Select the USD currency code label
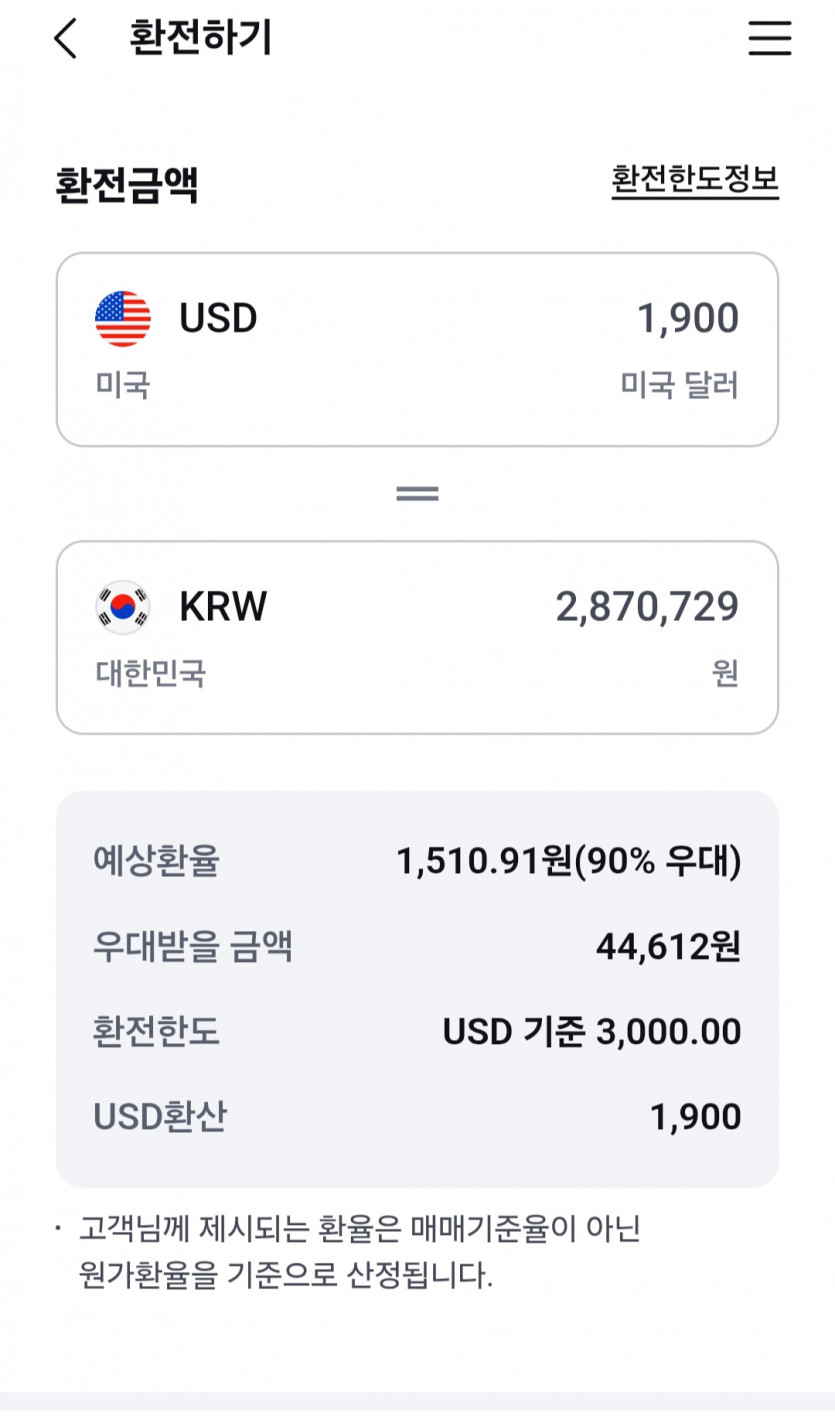This screenshot has height=1416, width=835. click(218, 319)
